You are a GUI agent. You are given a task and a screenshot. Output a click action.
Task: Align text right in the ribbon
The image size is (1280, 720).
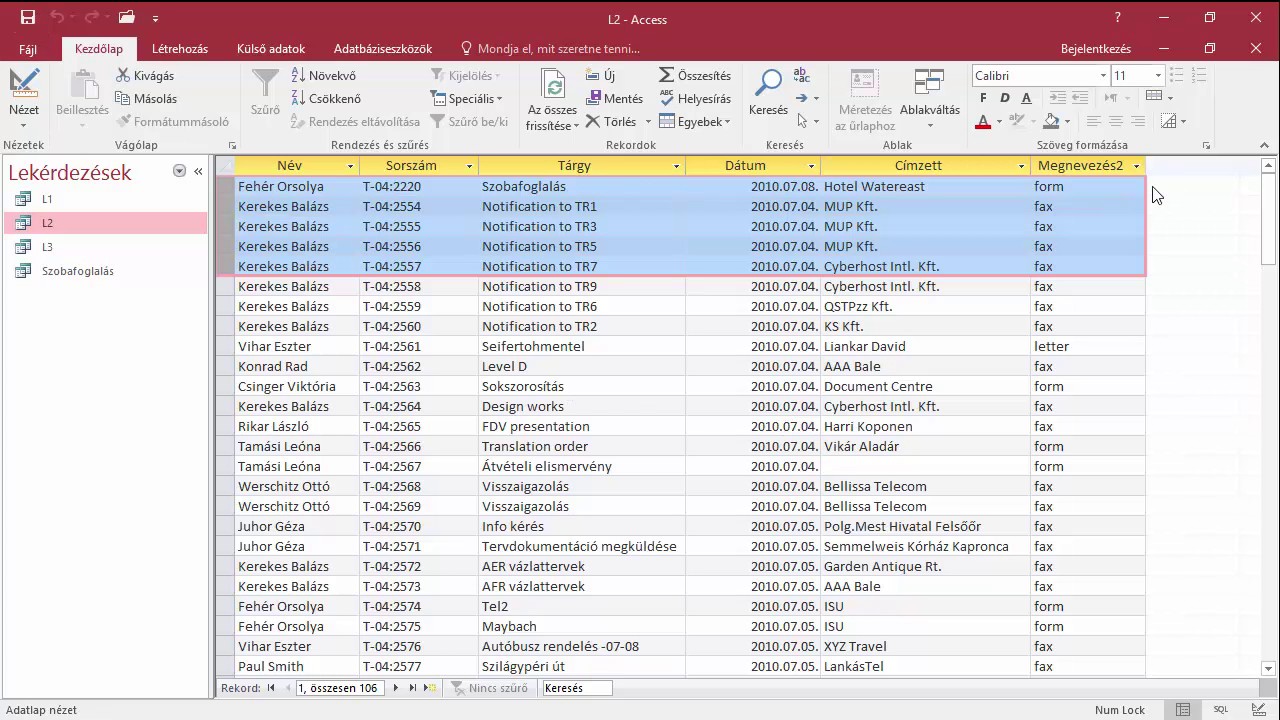coord(1137,121)
